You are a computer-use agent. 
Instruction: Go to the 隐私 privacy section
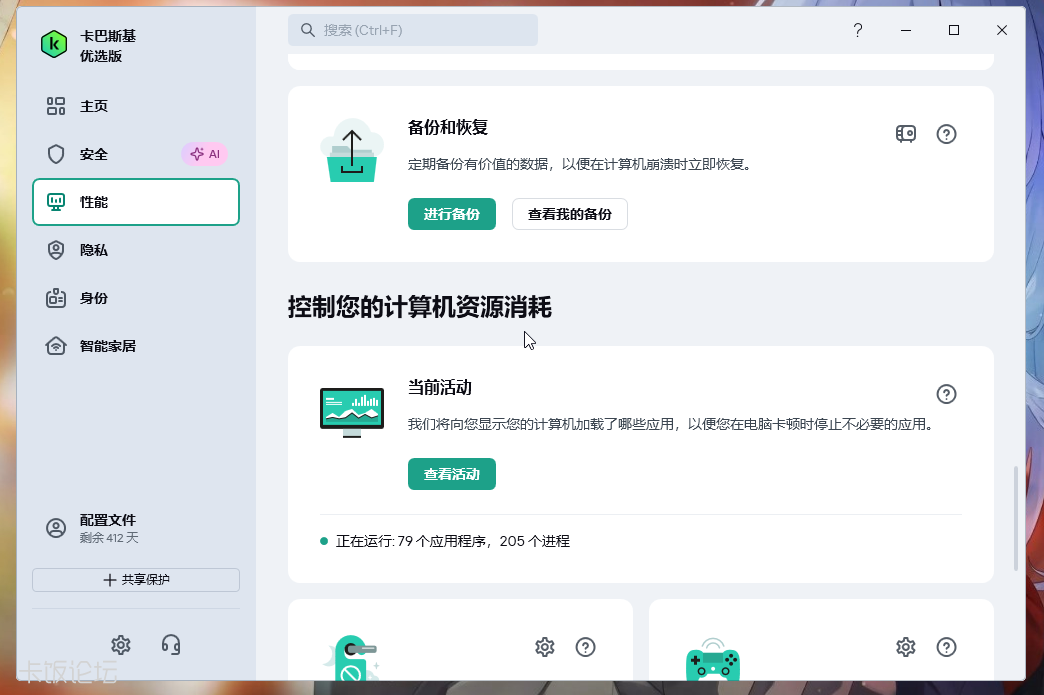click(x=136, y=250)
